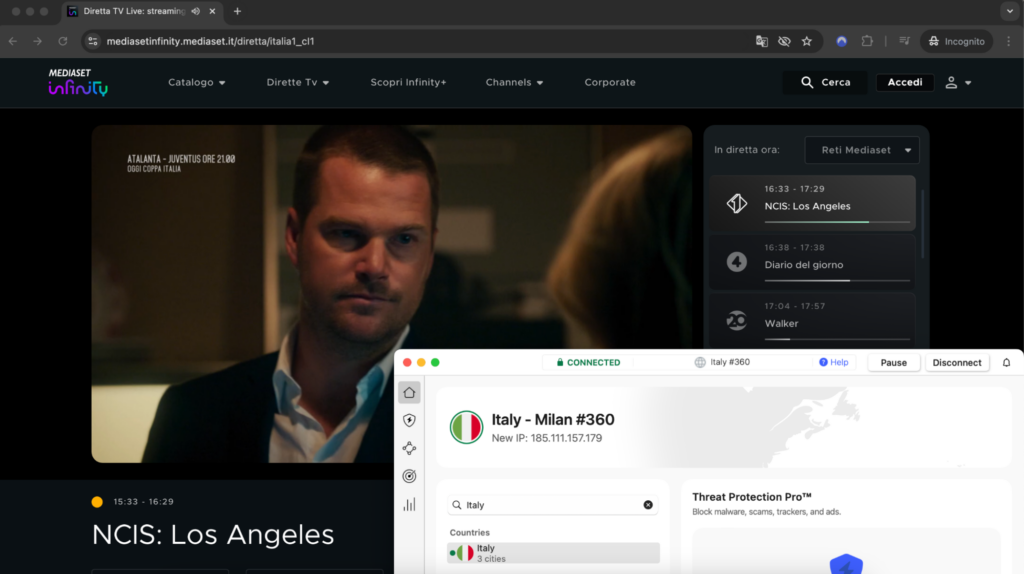Open the Corporate link
This screenshot has width=1024, height=574.
coord(610,82)
